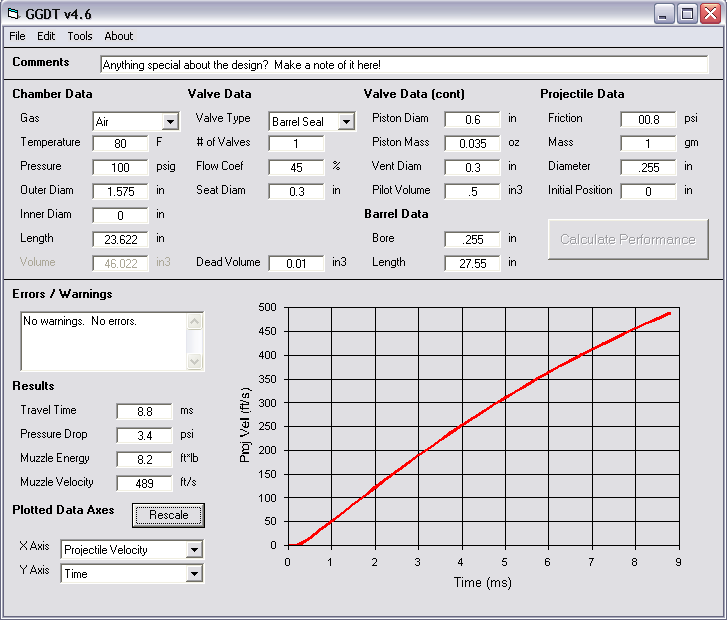Maximize the GGDT window
The height and width of the screenshot is (620, 727).
tap(687, 13)
